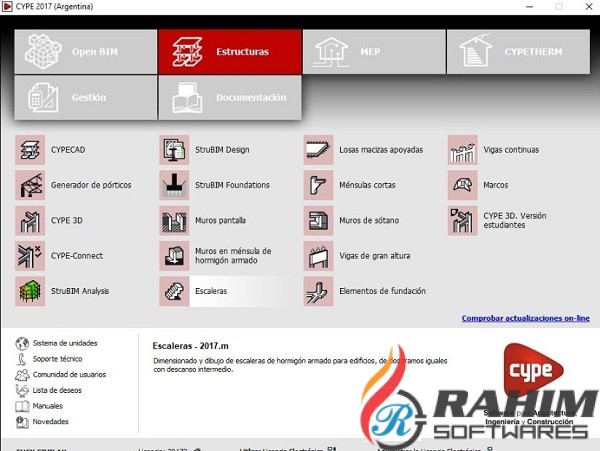
Task: Select the Vigas continuas label
Action: (x=511, y=150)
